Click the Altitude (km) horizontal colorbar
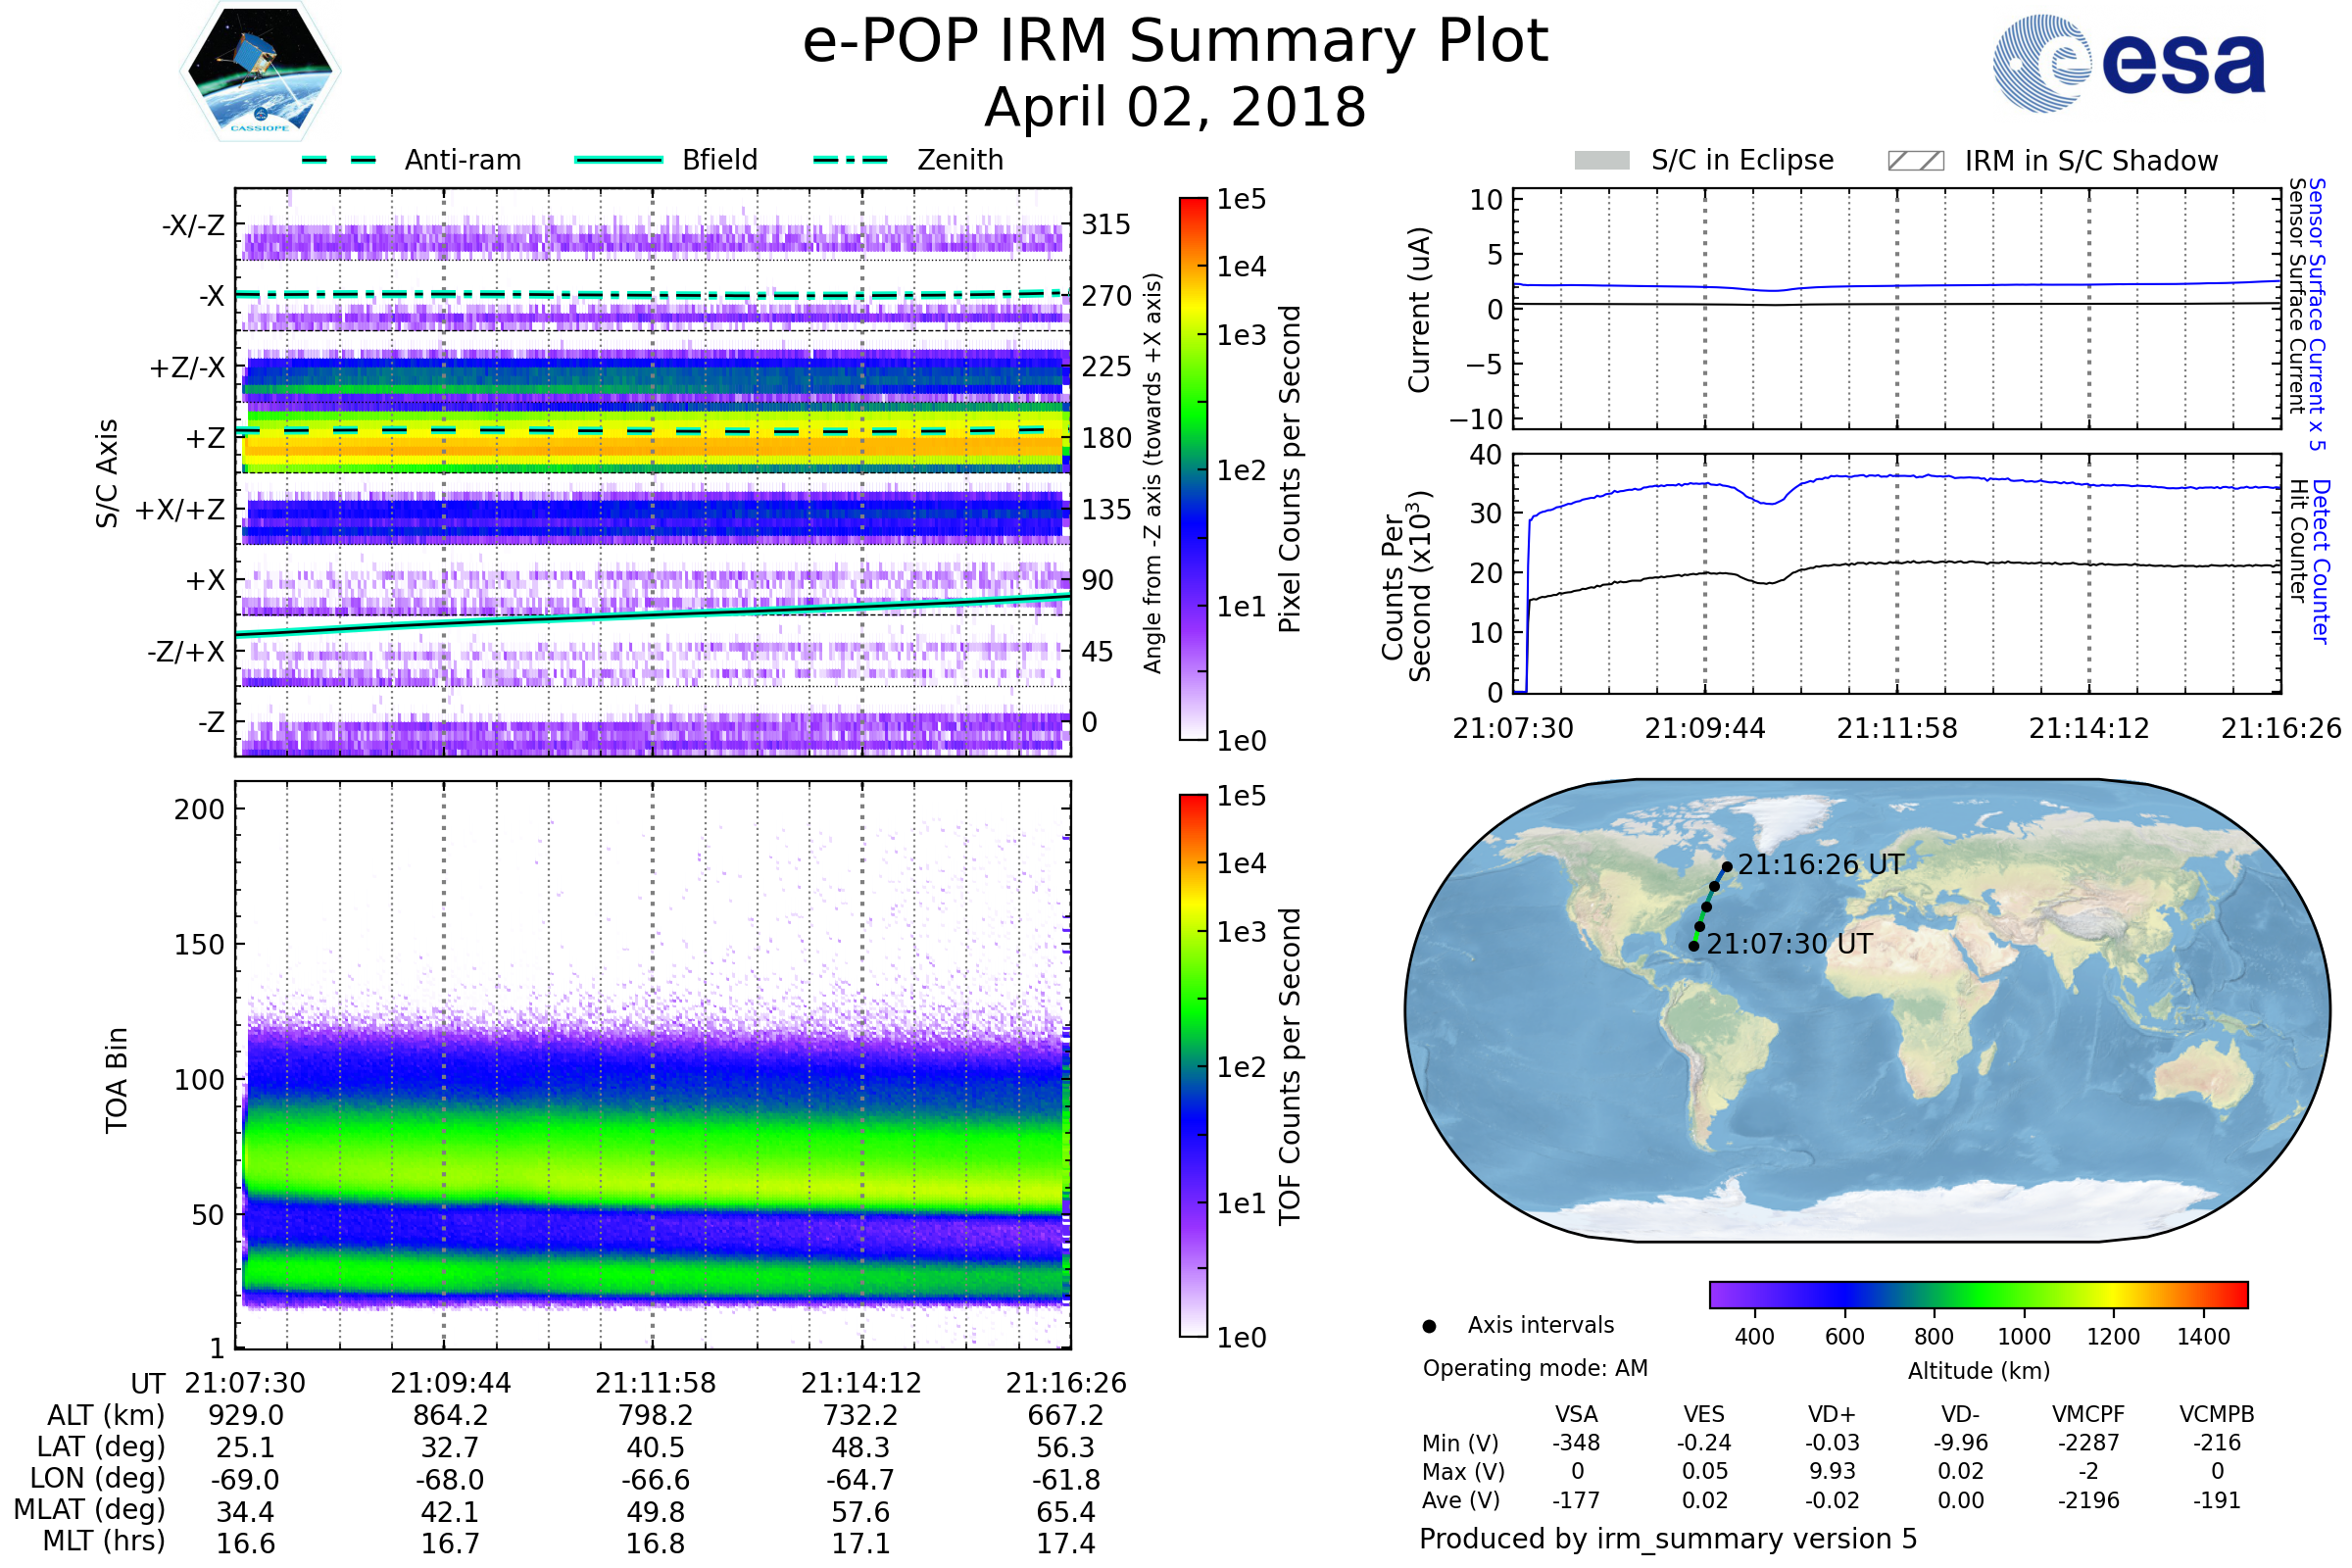Viewport: 2352px width, 1568px height. tap(1978, 1295)
